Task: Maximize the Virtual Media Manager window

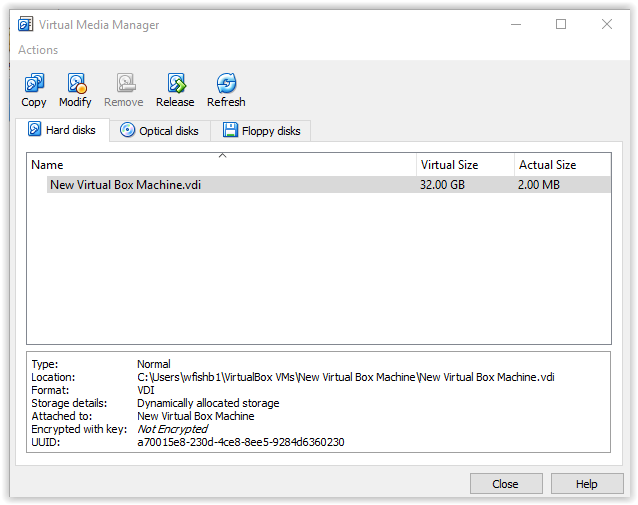Action: (561, 24)
